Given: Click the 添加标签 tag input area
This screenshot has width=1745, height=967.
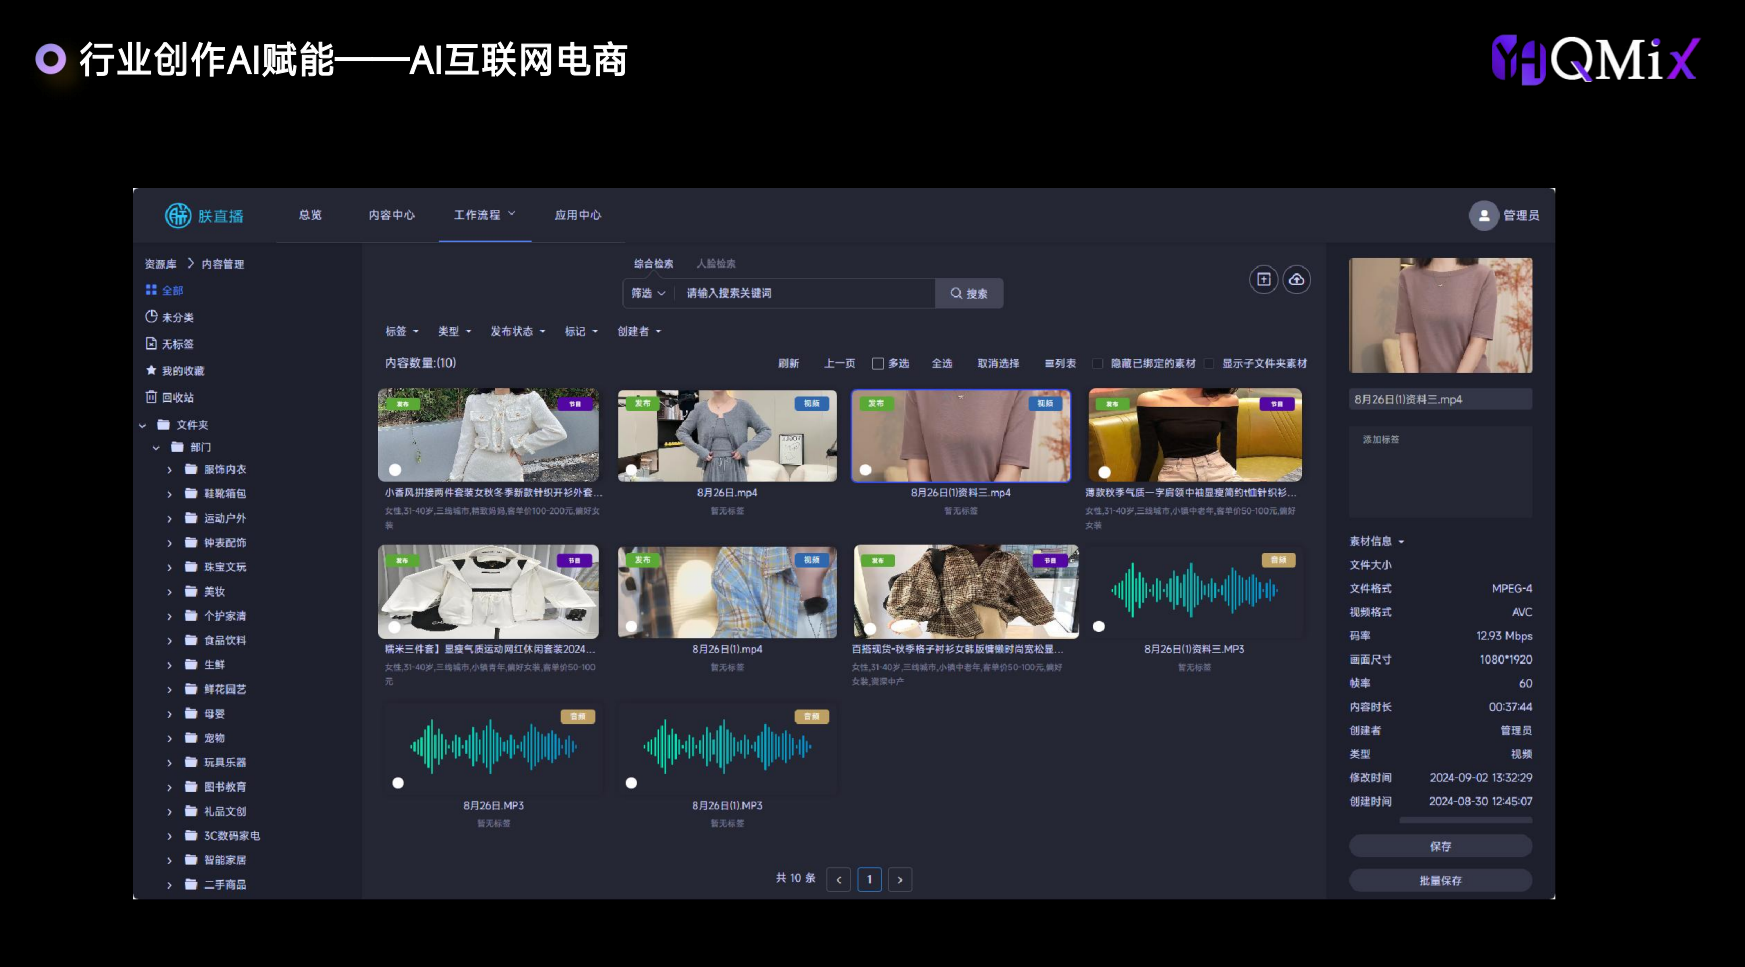Looking at the screenshot, I should pos(1441,471).
